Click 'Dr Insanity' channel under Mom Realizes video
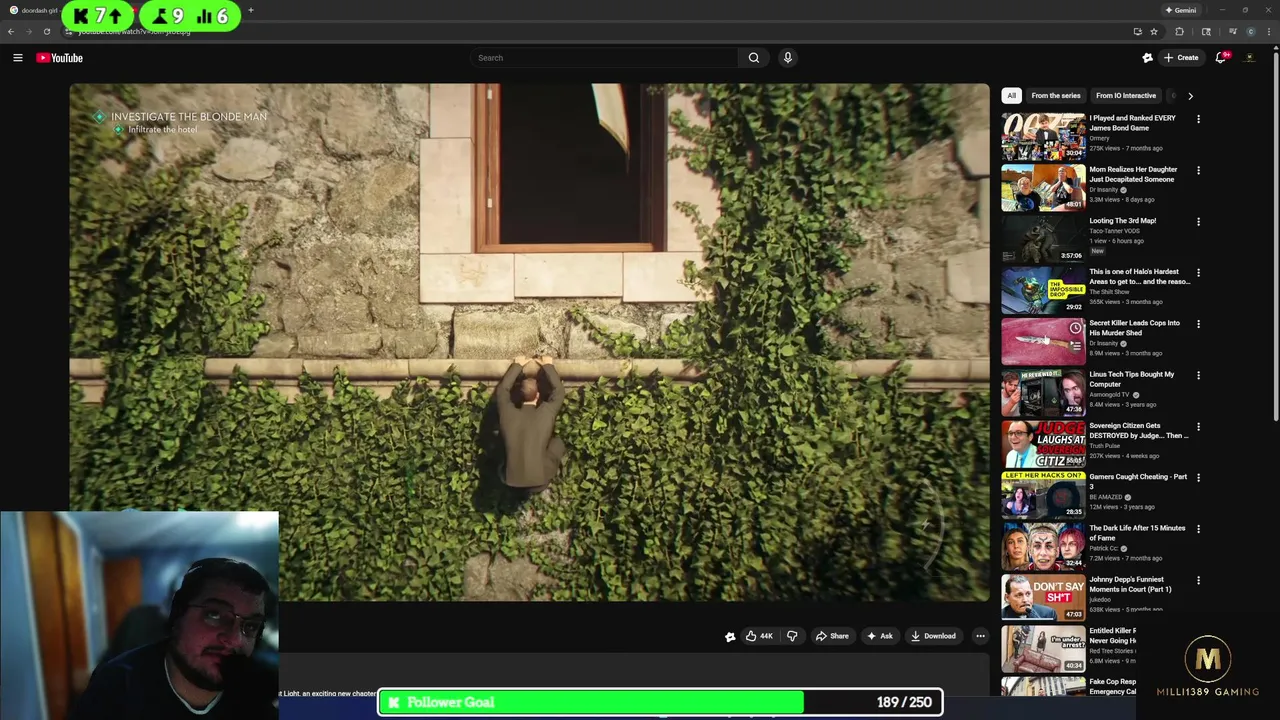Image resolution: width=1280 pixels, height=720 pixels. [x=1103, y=190]
